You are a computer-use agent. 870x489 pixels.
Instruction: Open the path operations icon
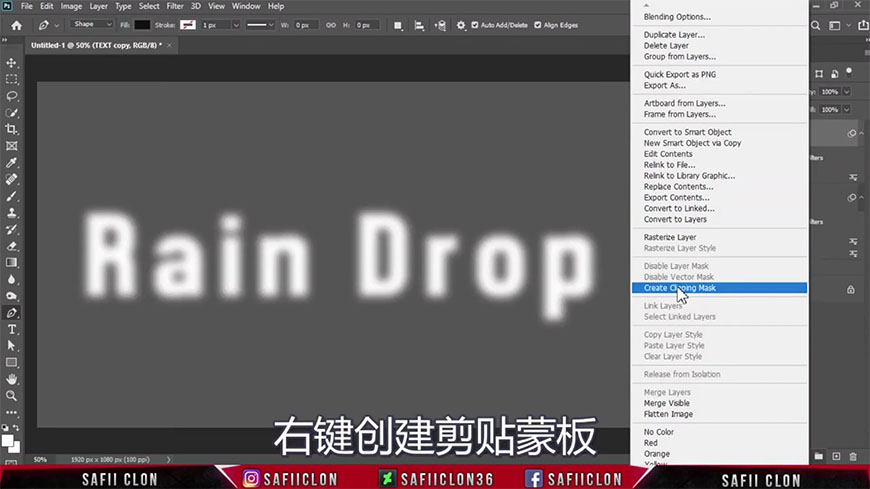click(398, 26)
